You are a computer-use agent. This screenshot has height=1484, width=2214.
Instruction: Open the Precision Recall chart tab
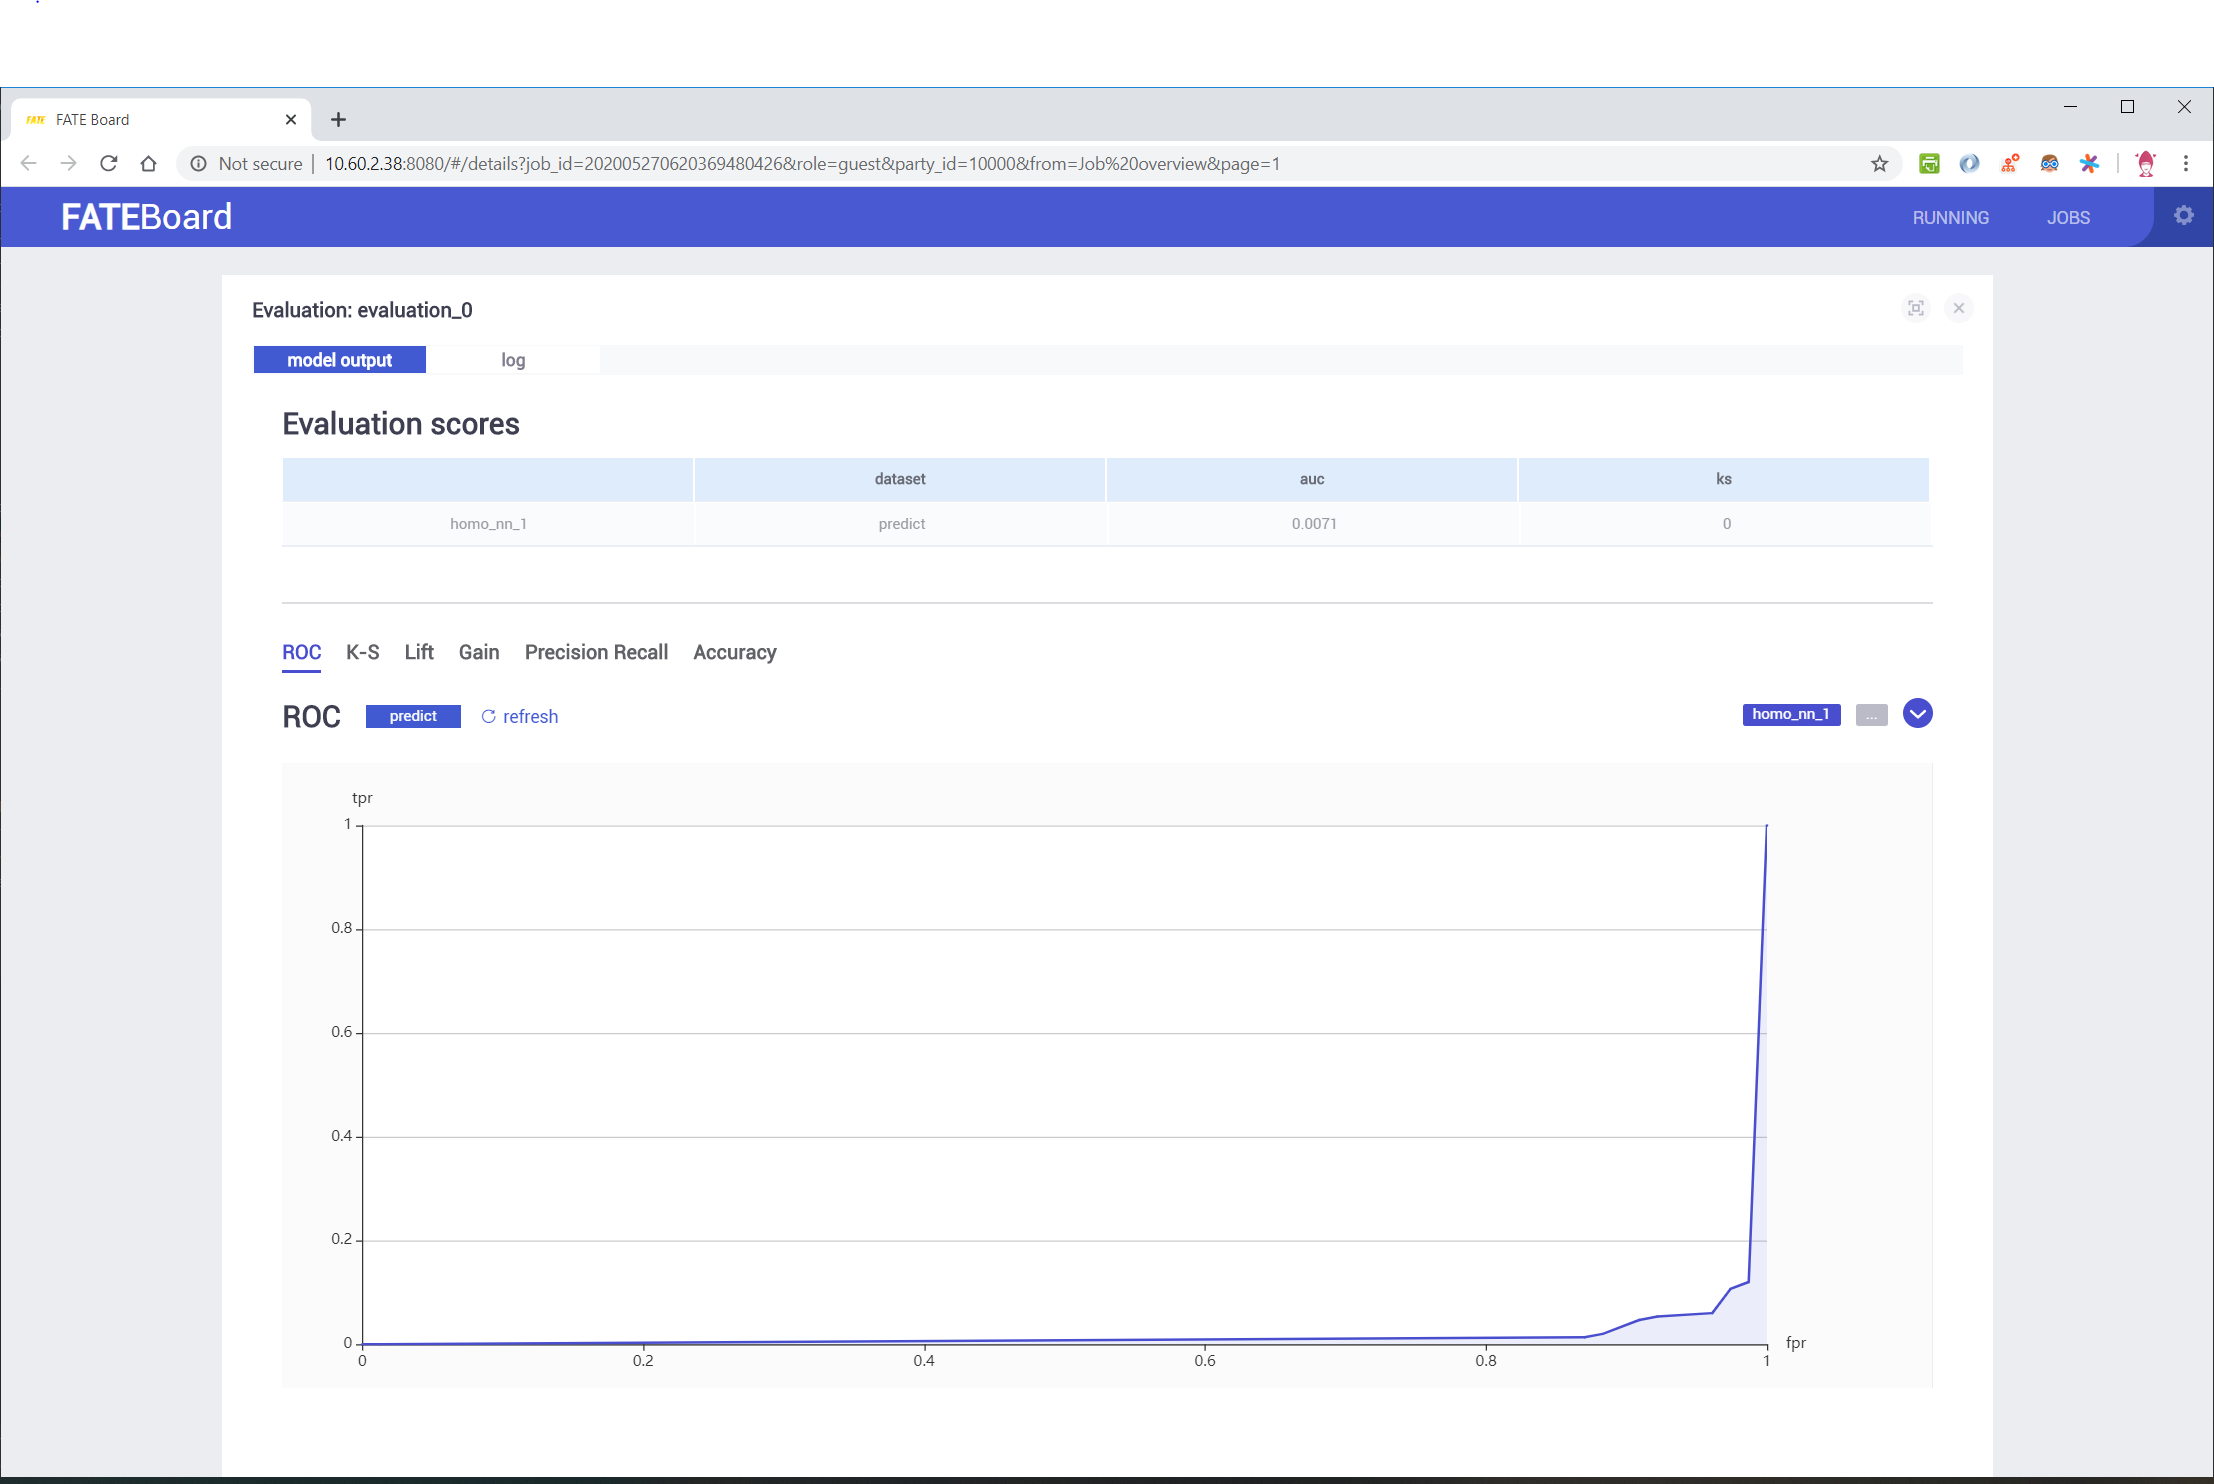point(596,652)
